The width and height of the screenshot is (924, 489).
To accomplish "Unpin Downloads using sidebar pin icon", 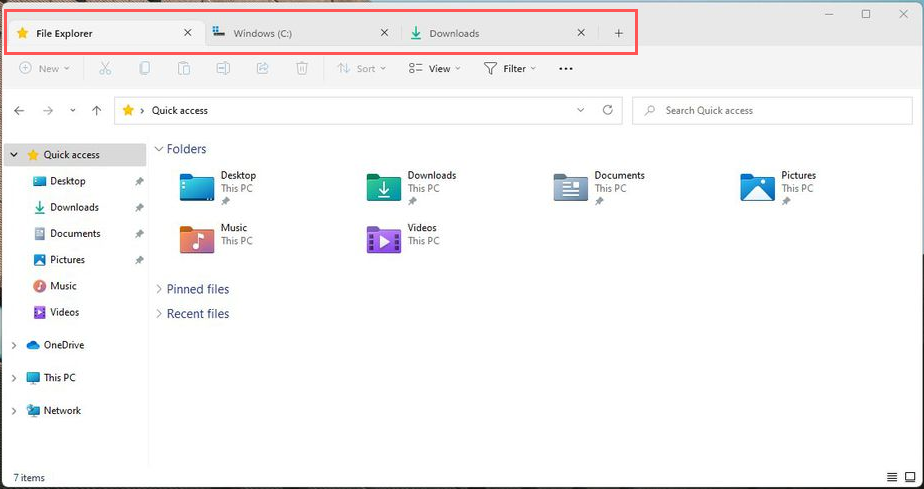I will pos(139,207).
